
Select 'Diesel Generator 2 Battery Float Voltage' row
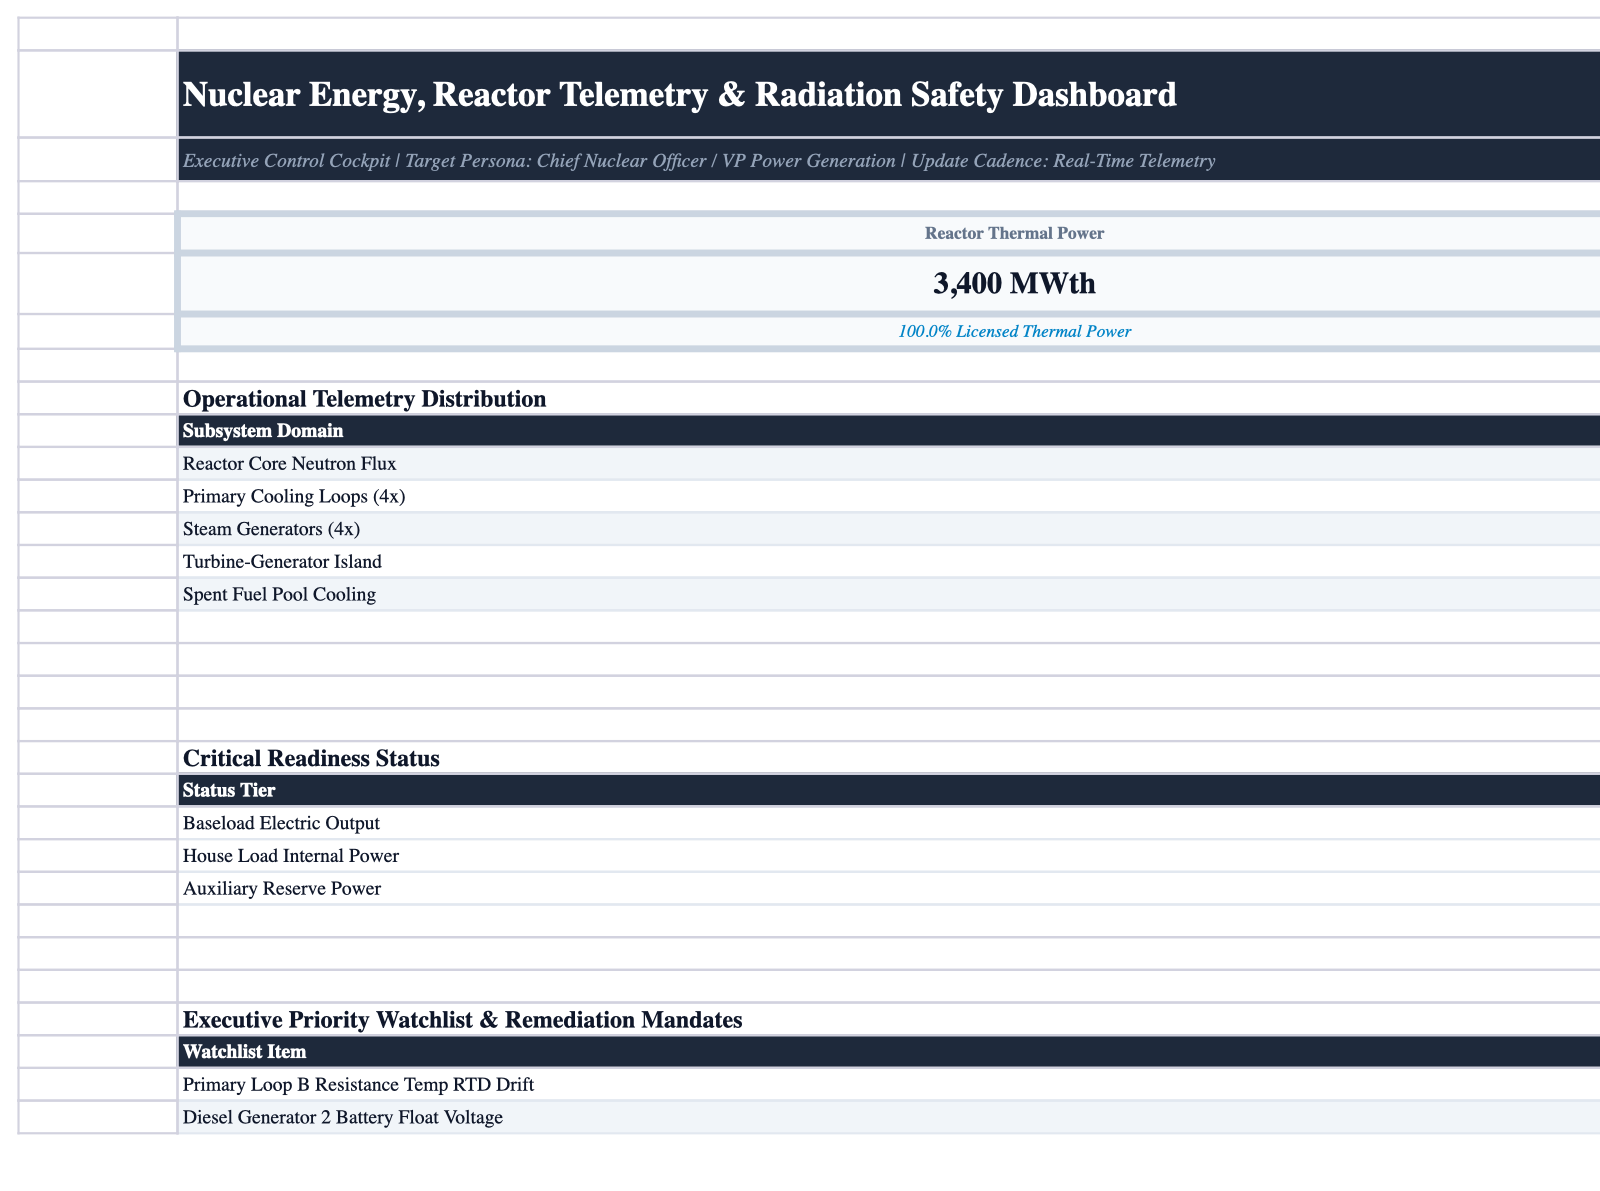[x=889, y=1117]
